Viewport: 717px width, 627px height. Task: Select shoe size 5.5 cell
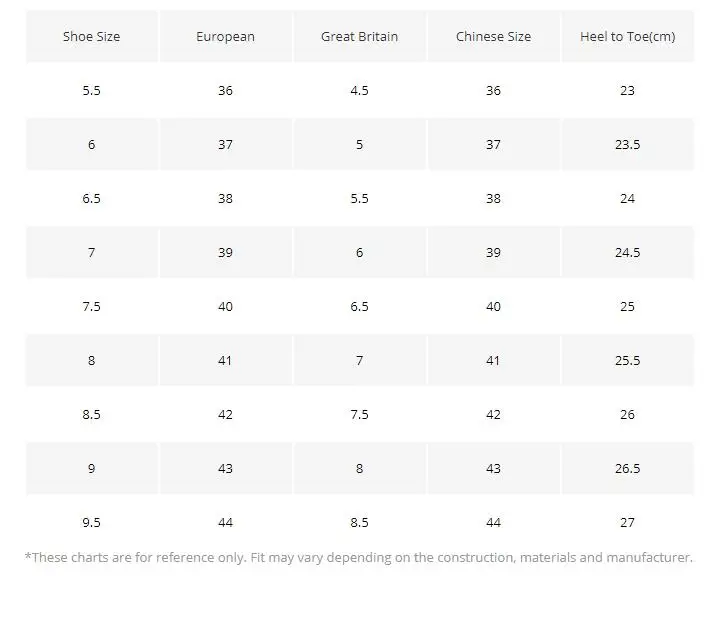pos(91,90)
